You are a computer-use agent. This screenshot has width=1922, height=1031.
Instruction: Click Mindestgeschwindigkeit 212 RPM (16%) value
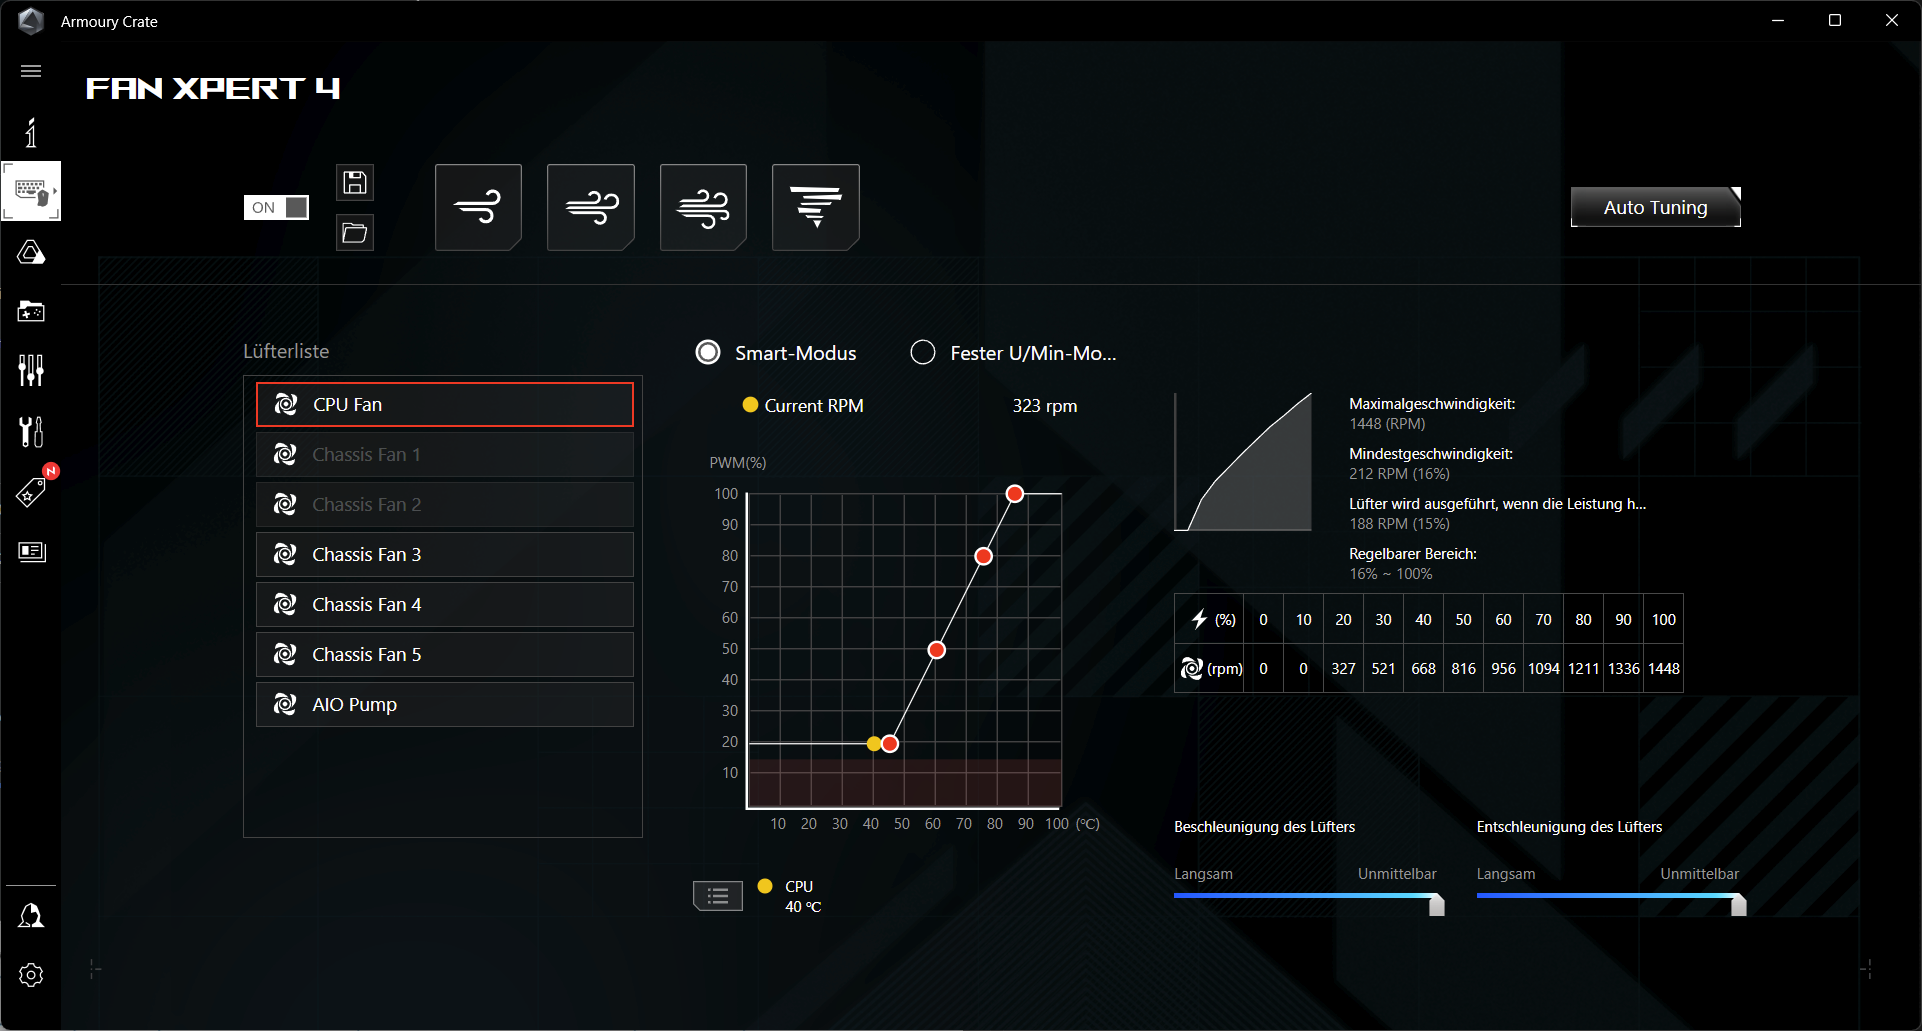coord(1399,474)
